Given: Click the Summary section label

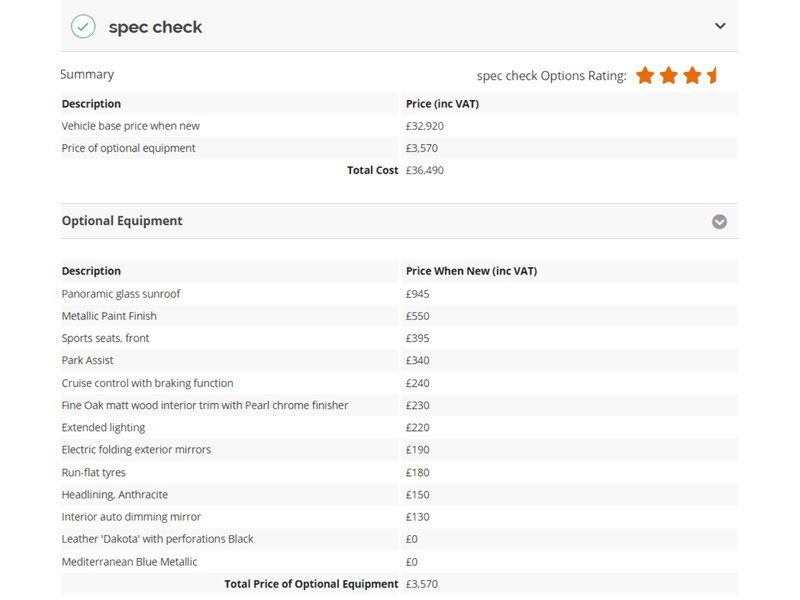Looking at the screenshot, I should pos(87,74).
